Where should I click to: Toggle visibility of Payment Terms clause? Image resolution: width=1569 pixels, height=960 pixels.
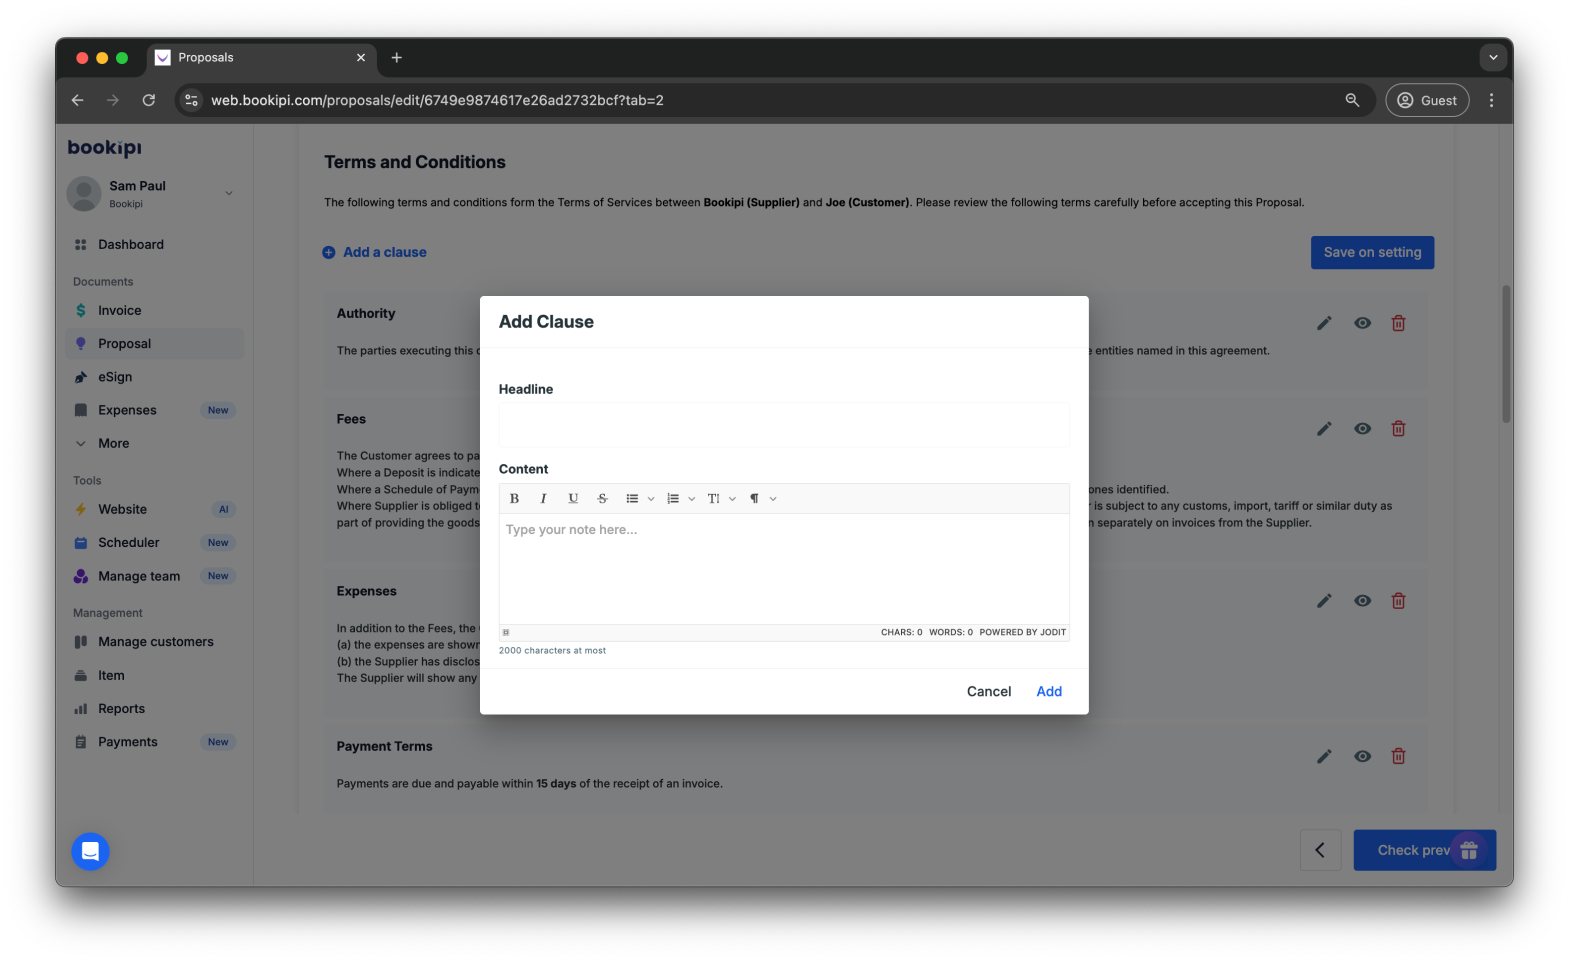pos(1362,757)
